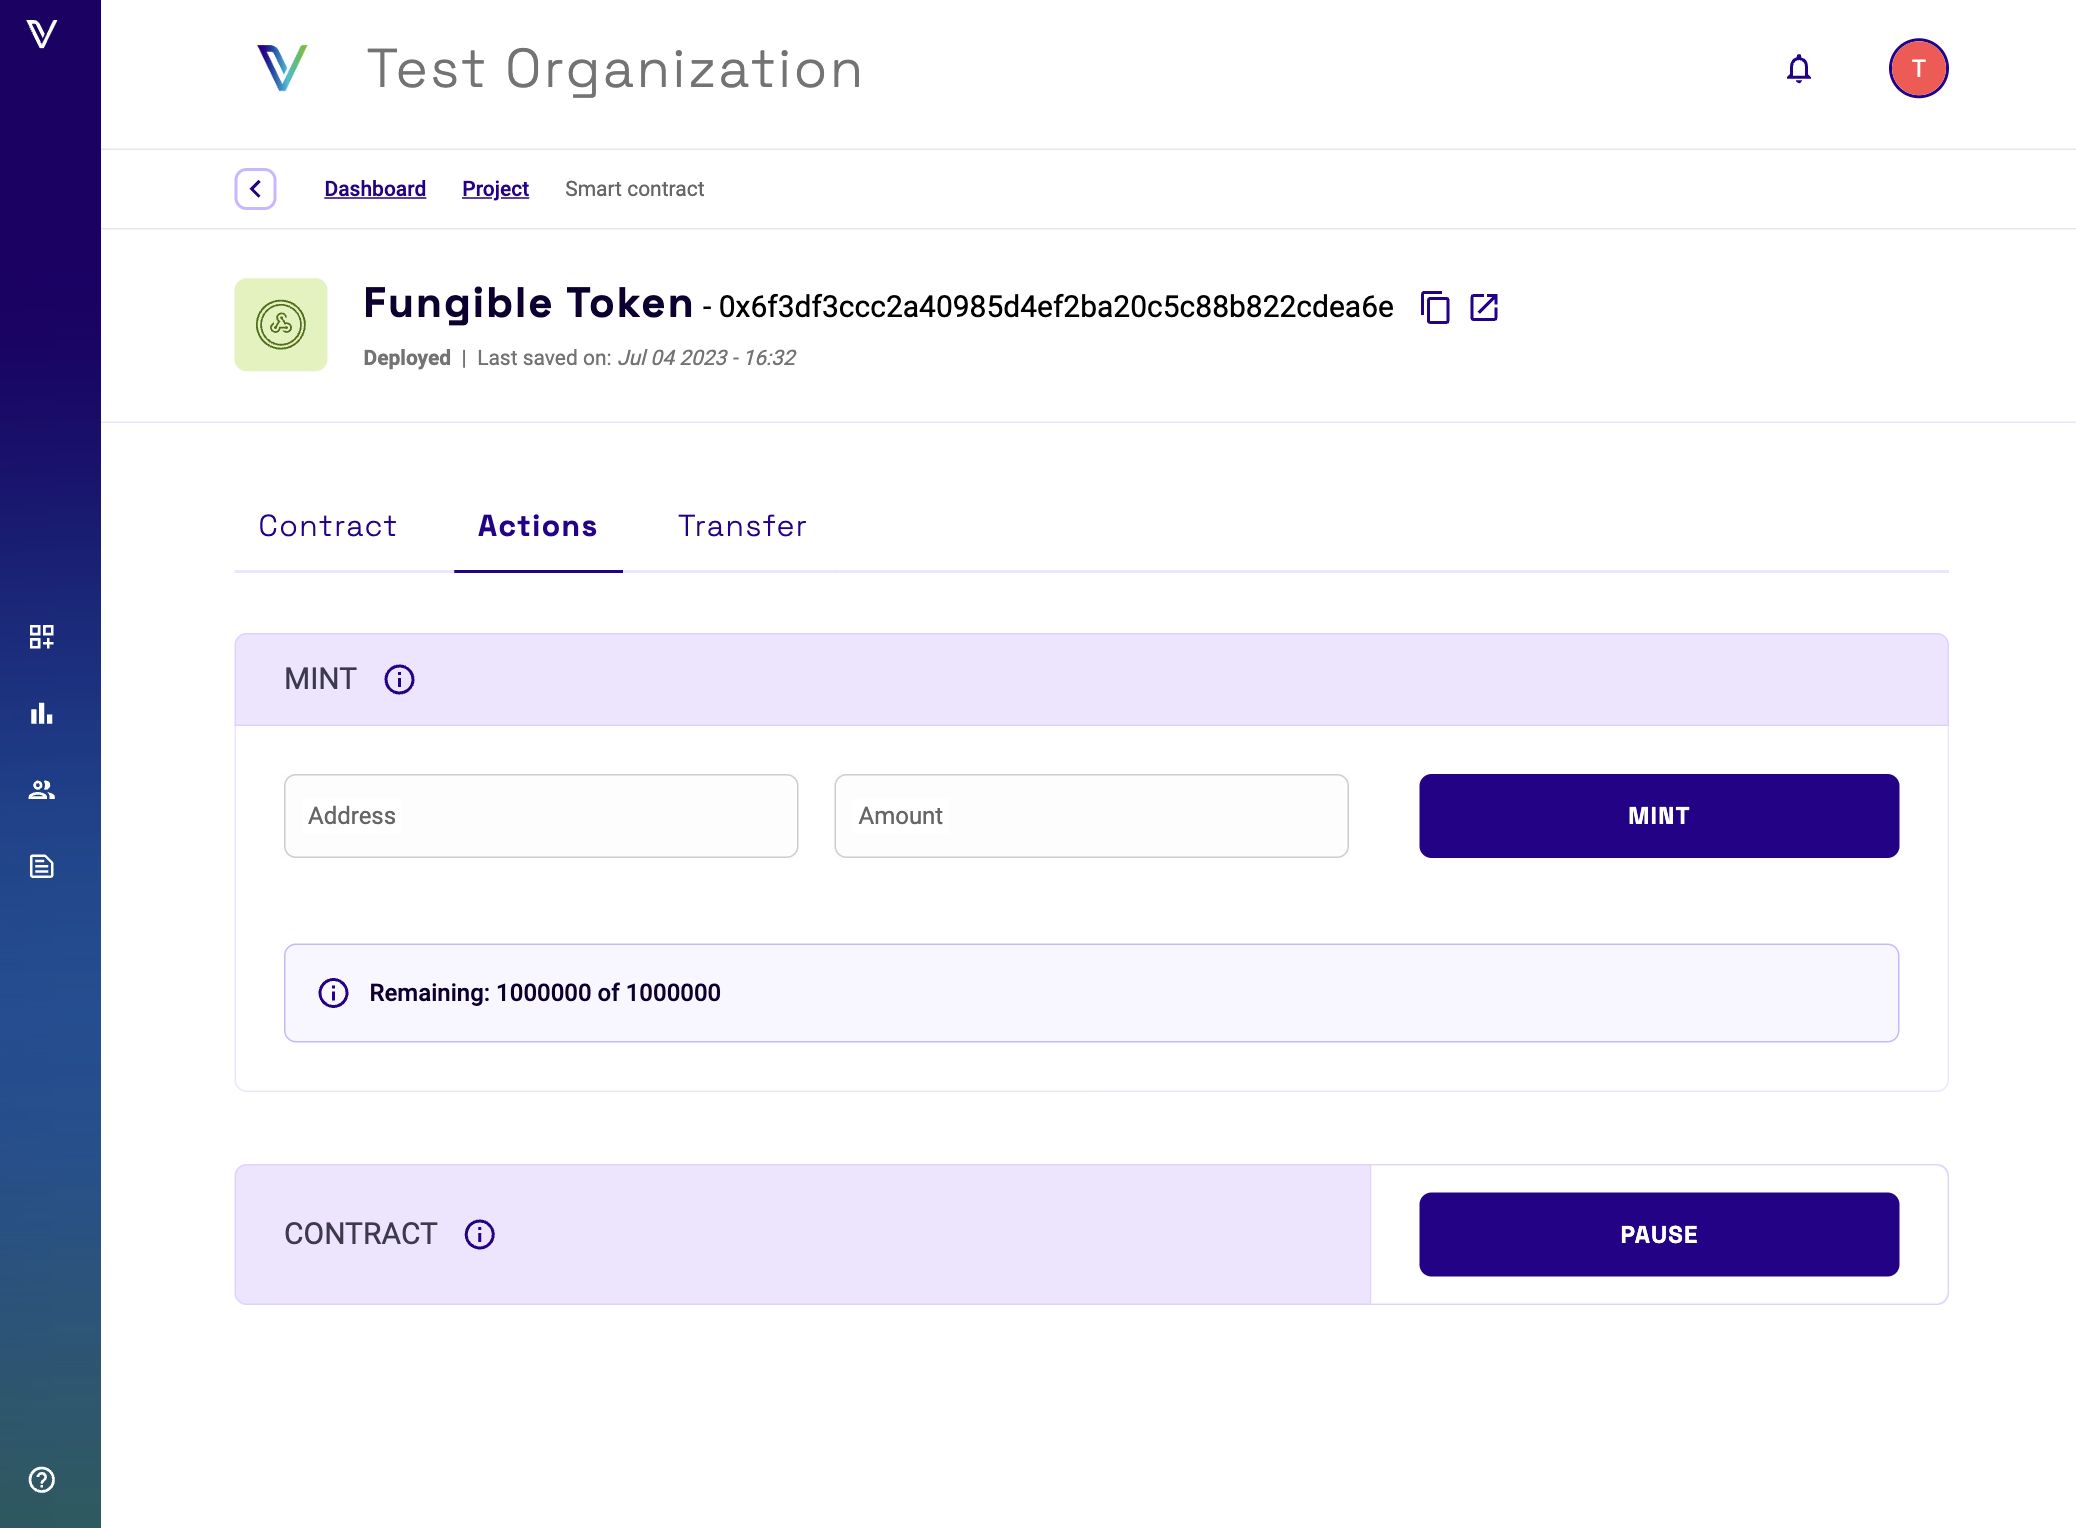Screen dimensions: 2076x1528
Task: Switch to the Contract tab
Action: (328, 526)
